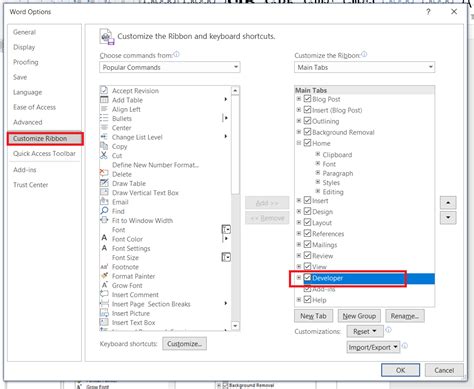This screenshot has width=474, height=389.
Task: Expand the Insert tab tree node
Action: (299, 200)
